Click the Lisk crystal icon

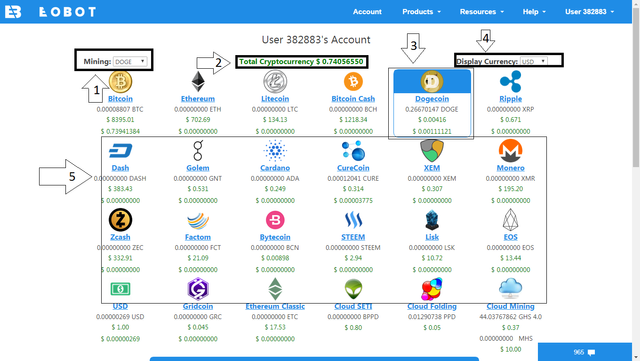click(432, 220)
